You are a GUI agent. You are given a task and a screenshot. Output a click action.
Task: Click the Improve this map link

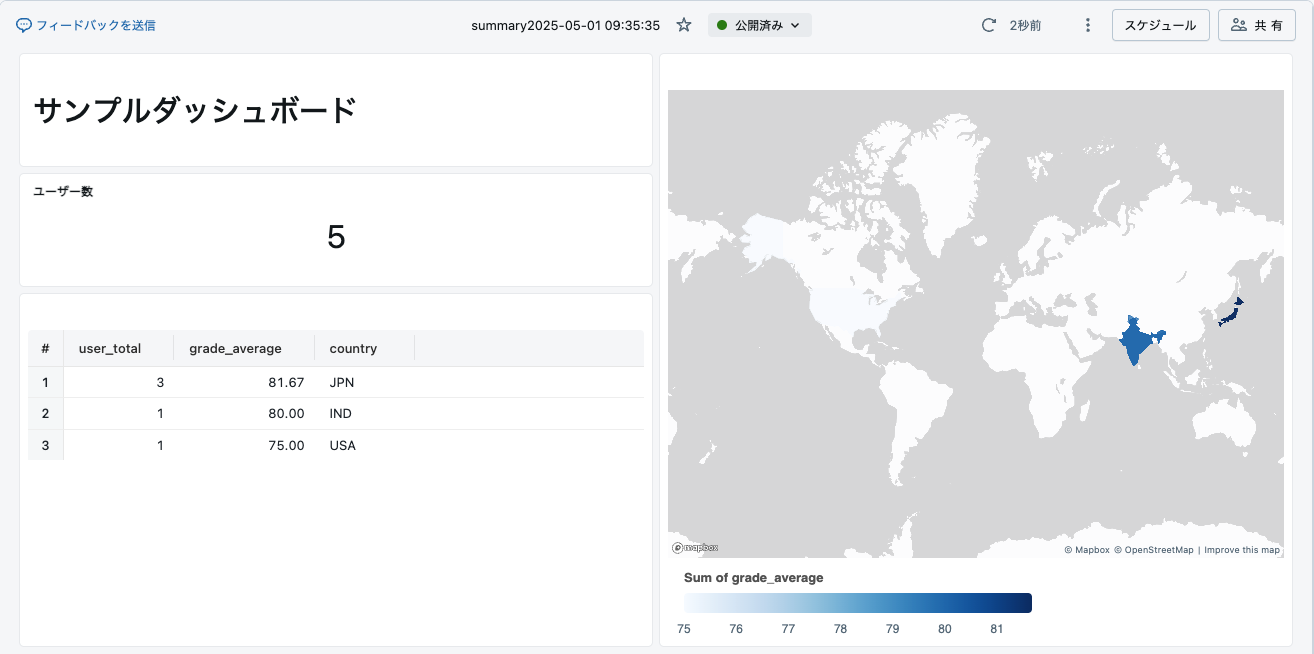coord(1242,550)
